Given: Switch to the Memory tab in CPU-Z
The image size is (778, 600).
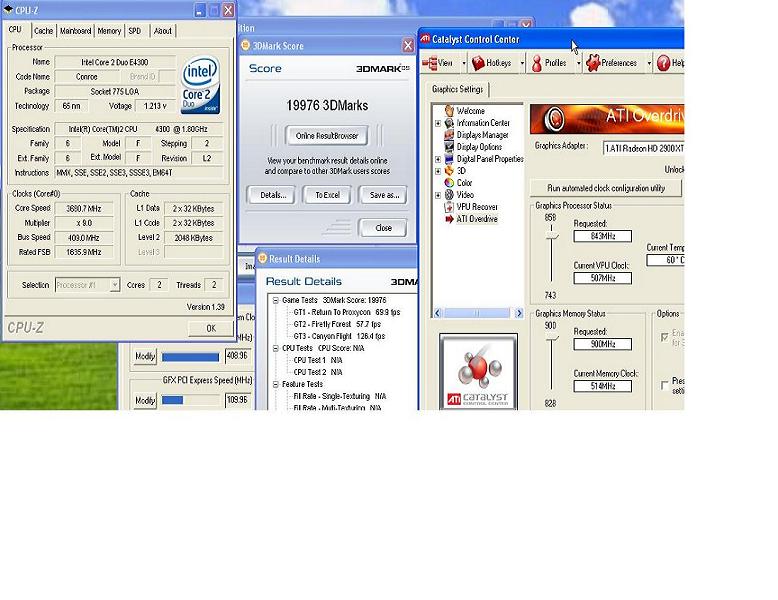Looking at the screenshot, I should pyautogui.click(x=109, y=31).
